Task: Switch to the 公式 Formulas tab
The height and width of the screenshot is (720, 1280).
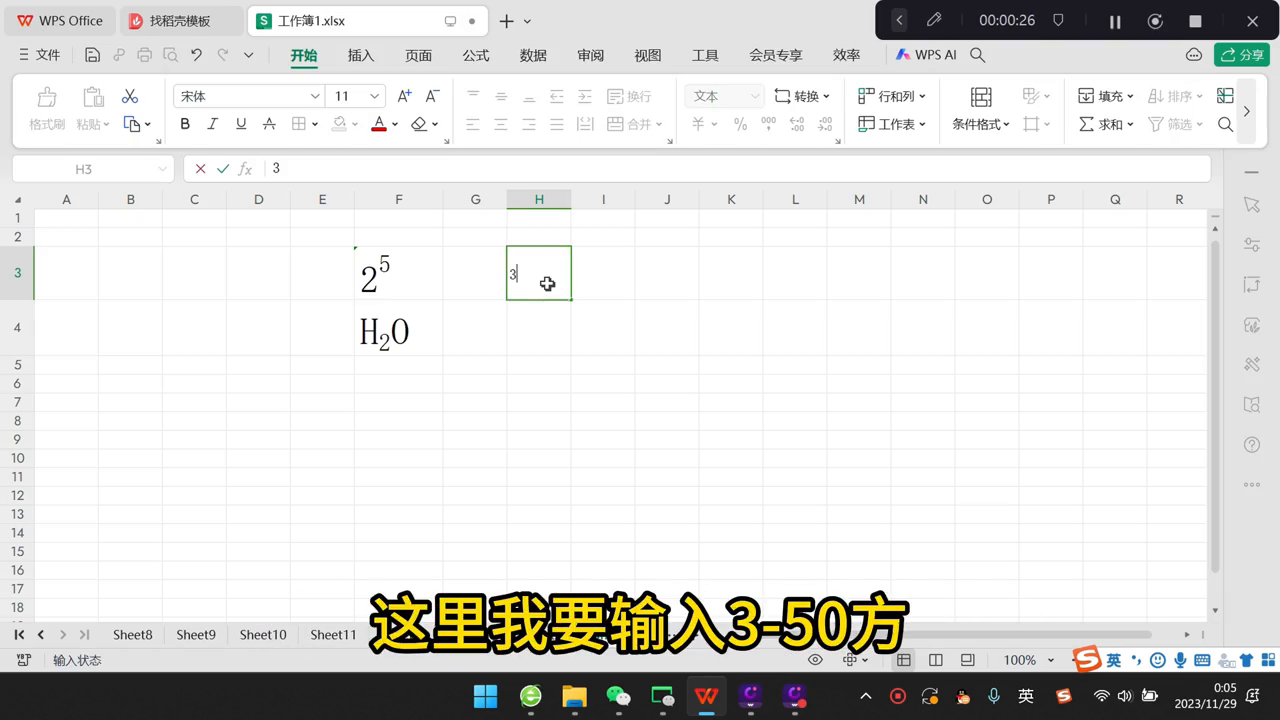Action: (476, 55)
